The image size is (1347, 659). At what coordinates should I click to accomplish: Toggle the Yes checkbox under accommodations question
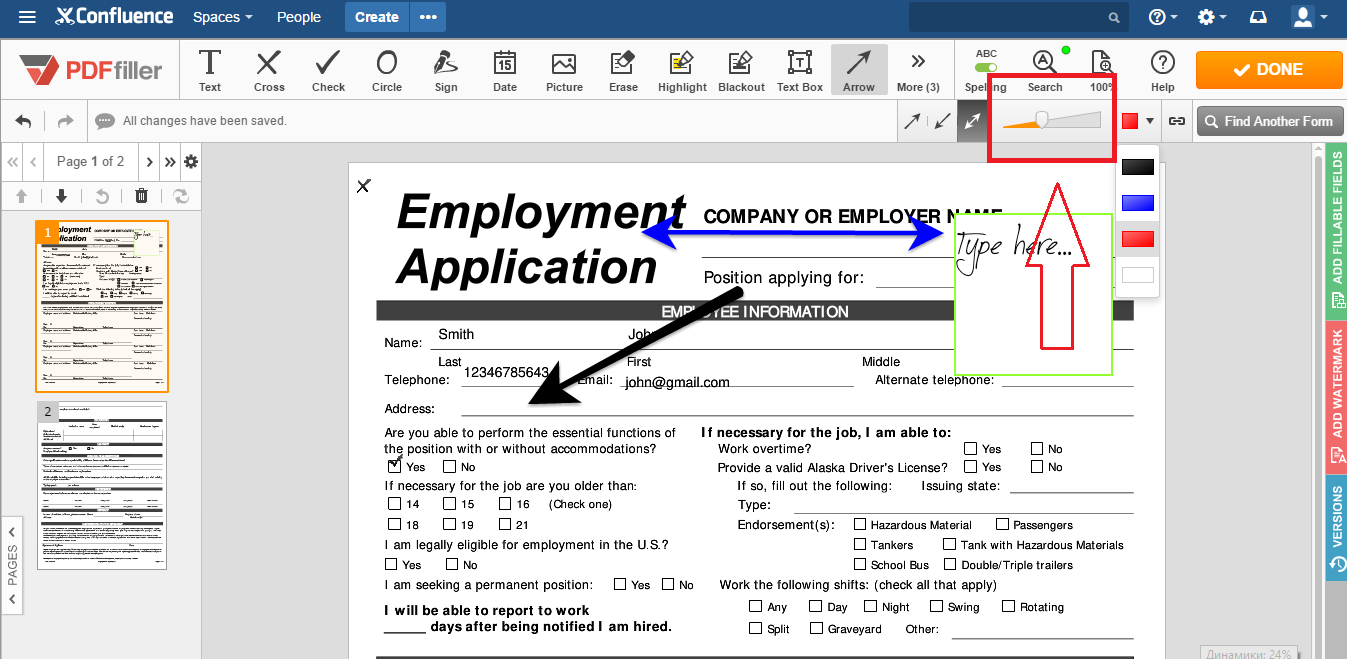[394, 466]
